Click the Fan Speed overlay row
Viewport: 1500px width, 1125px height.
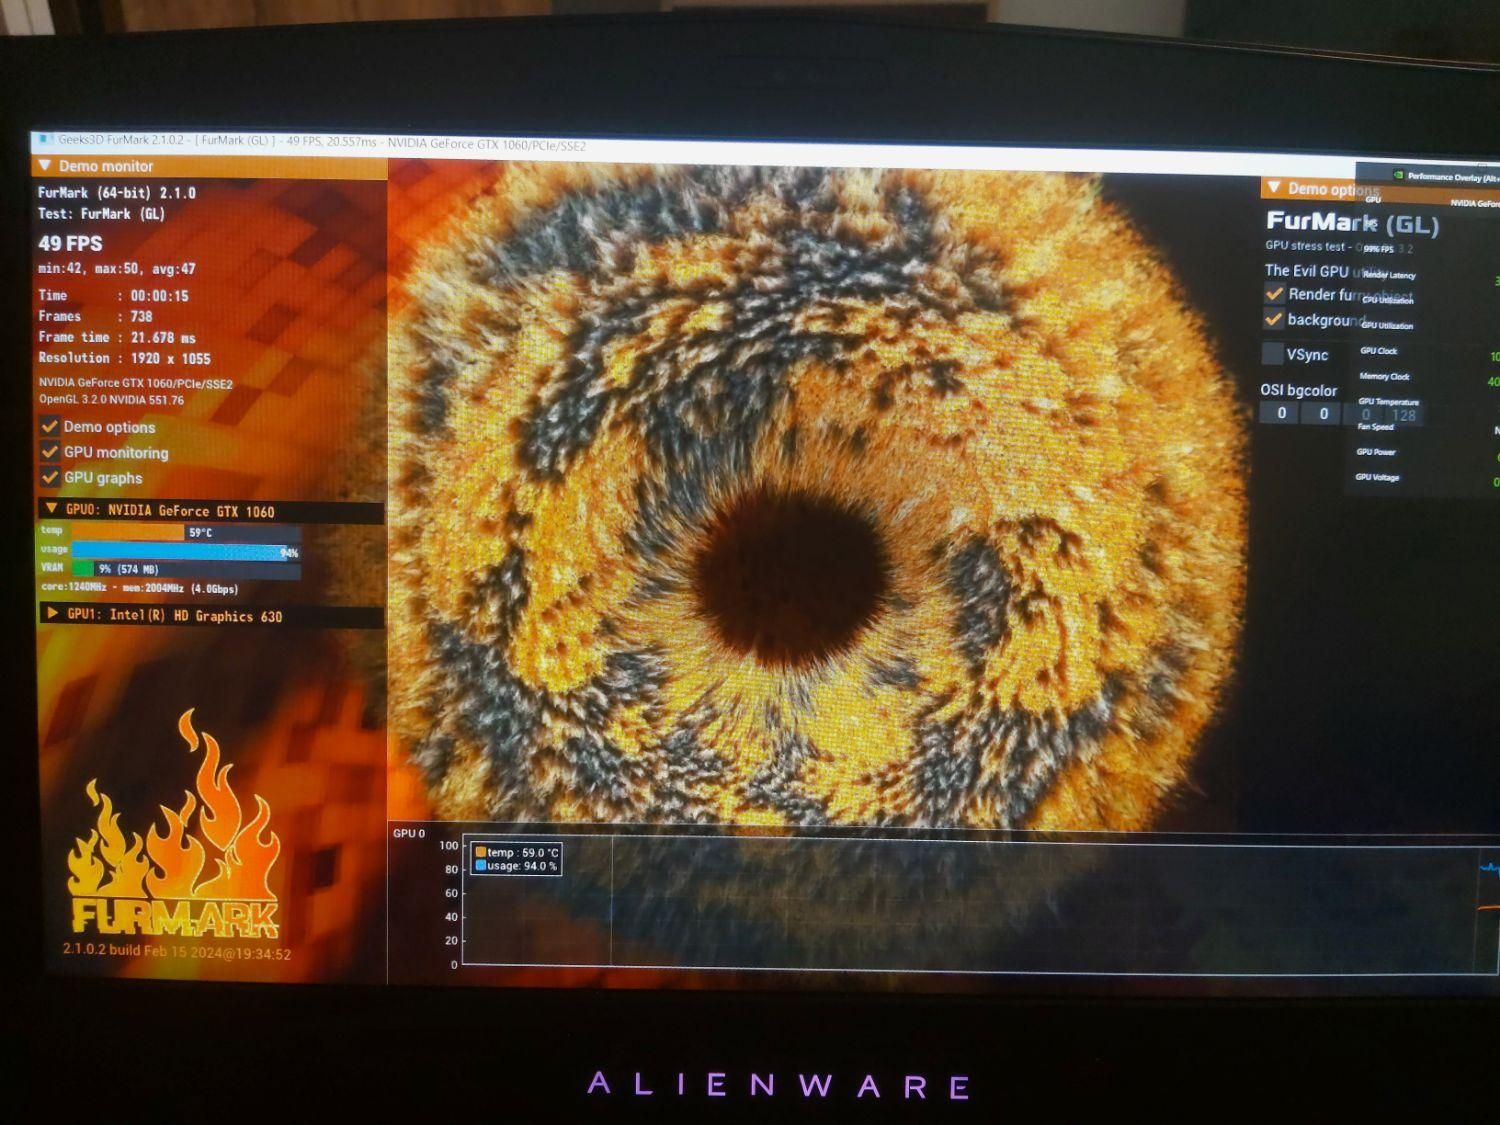tap(1375, 427)
